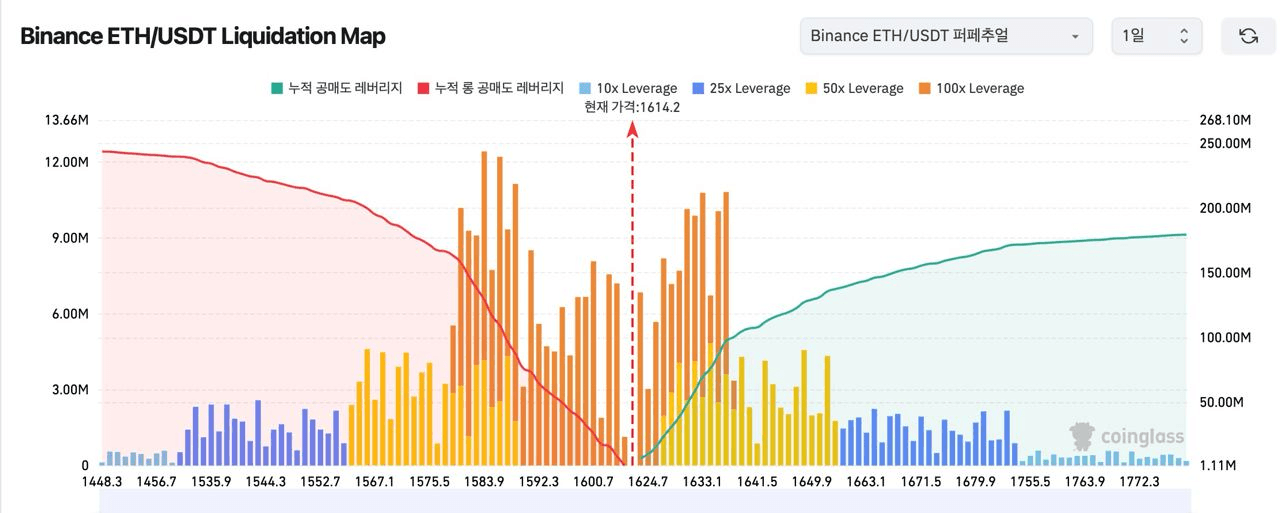Toggle the 누적 롱 공매도 레버리지 legend item
1280x513 pixels.
[x=491, y=88]
